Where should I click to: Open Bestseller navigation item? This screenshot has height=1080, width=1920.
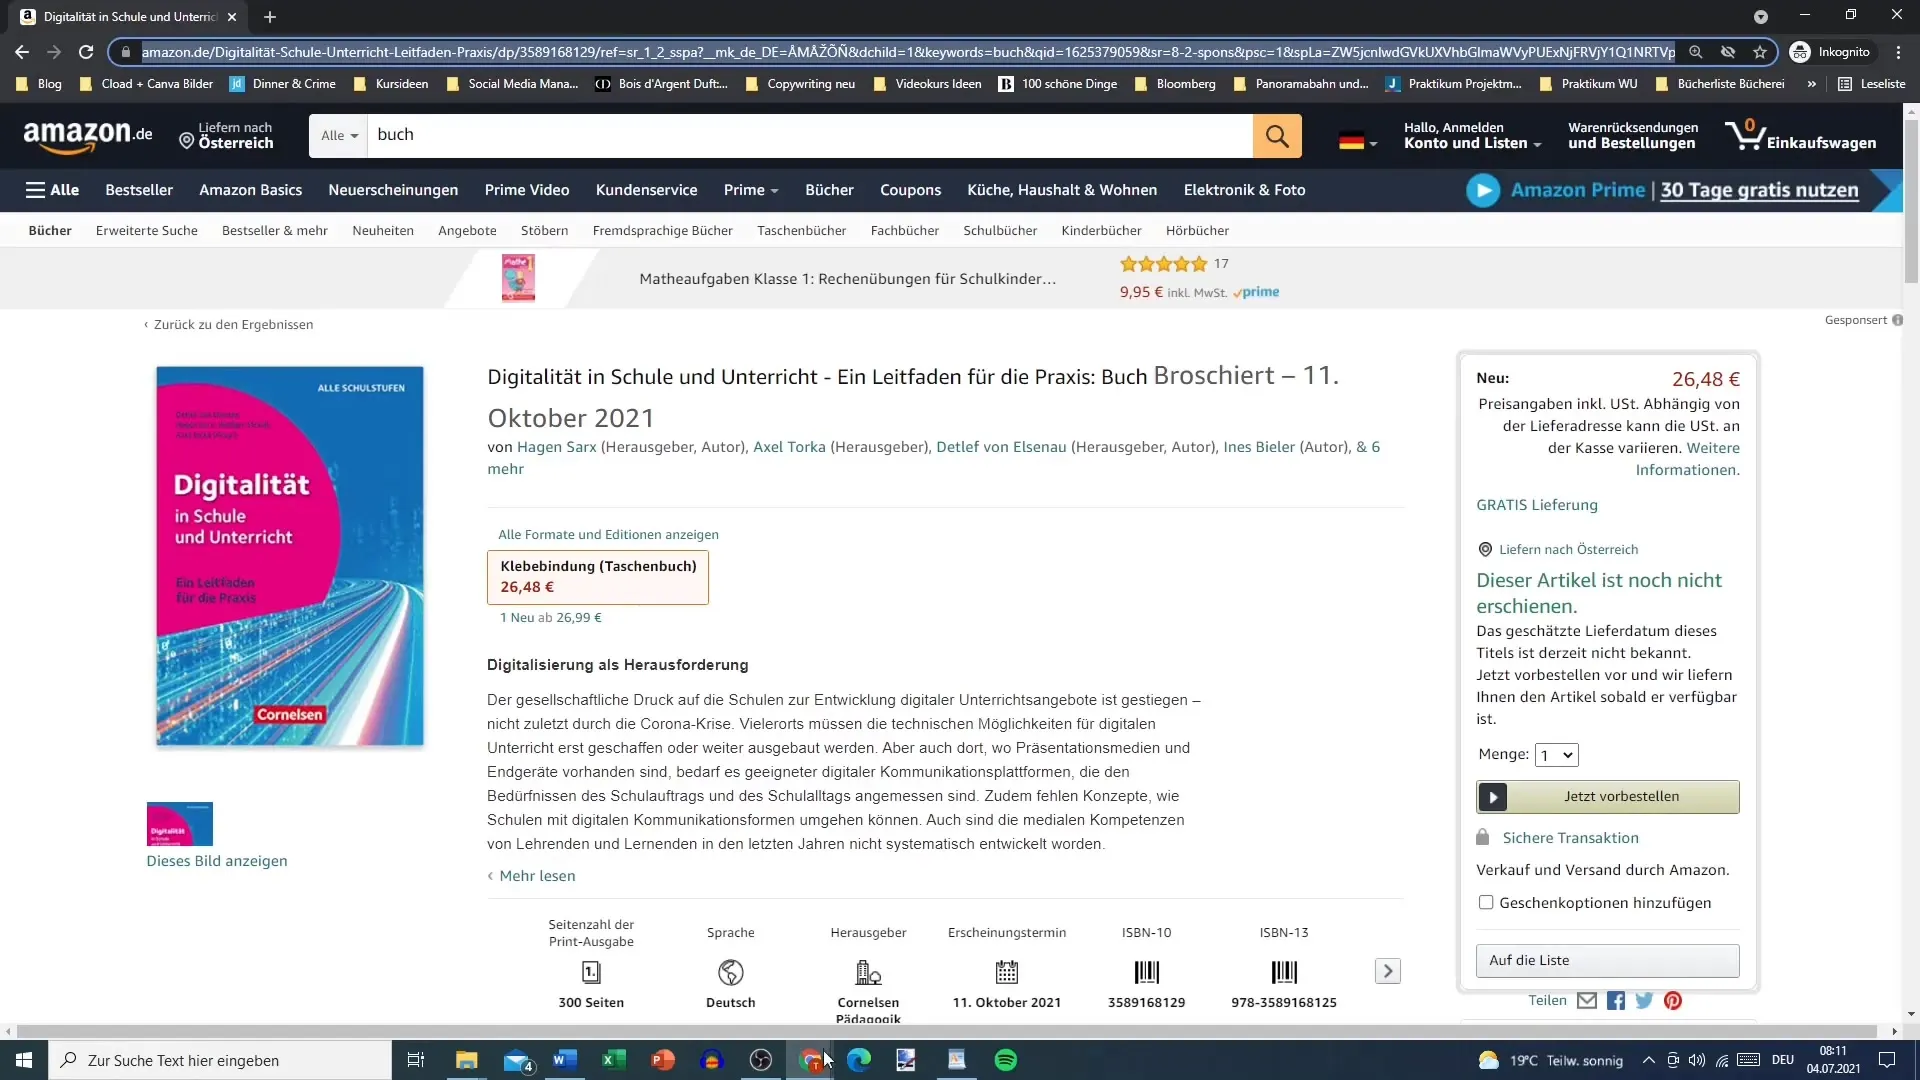pos(139,190)
